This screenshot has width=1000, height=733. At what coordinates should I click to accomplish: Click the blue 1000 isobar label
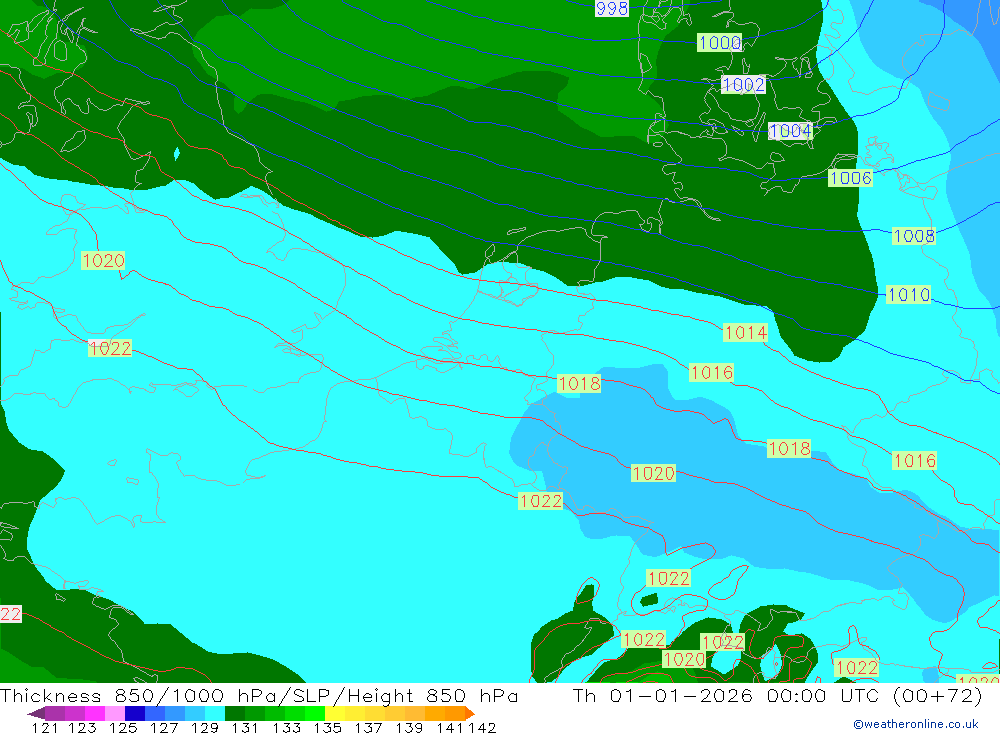(719, 43)
